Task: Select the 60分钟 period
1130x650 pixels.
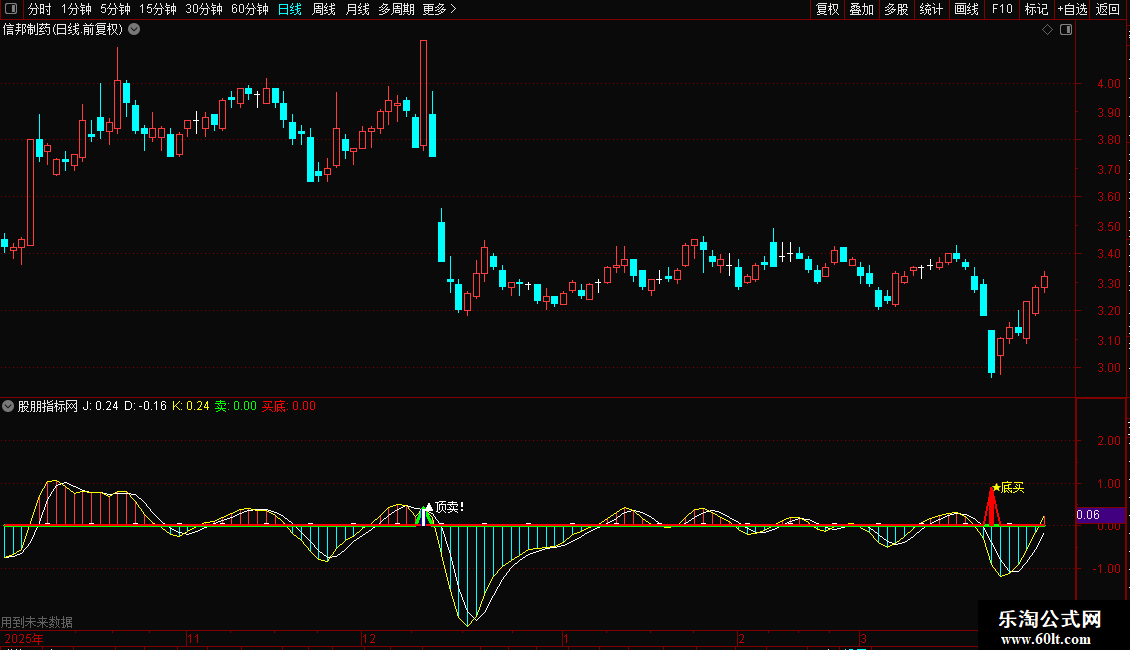Action: (250, 9)
